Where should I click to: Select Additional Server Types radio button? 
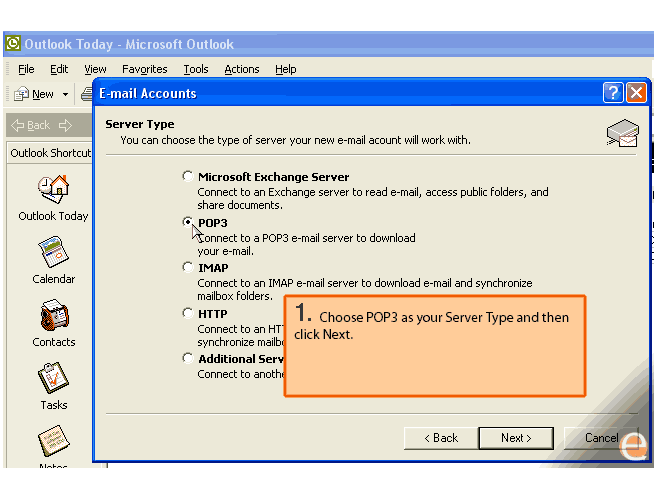(188, 358)
